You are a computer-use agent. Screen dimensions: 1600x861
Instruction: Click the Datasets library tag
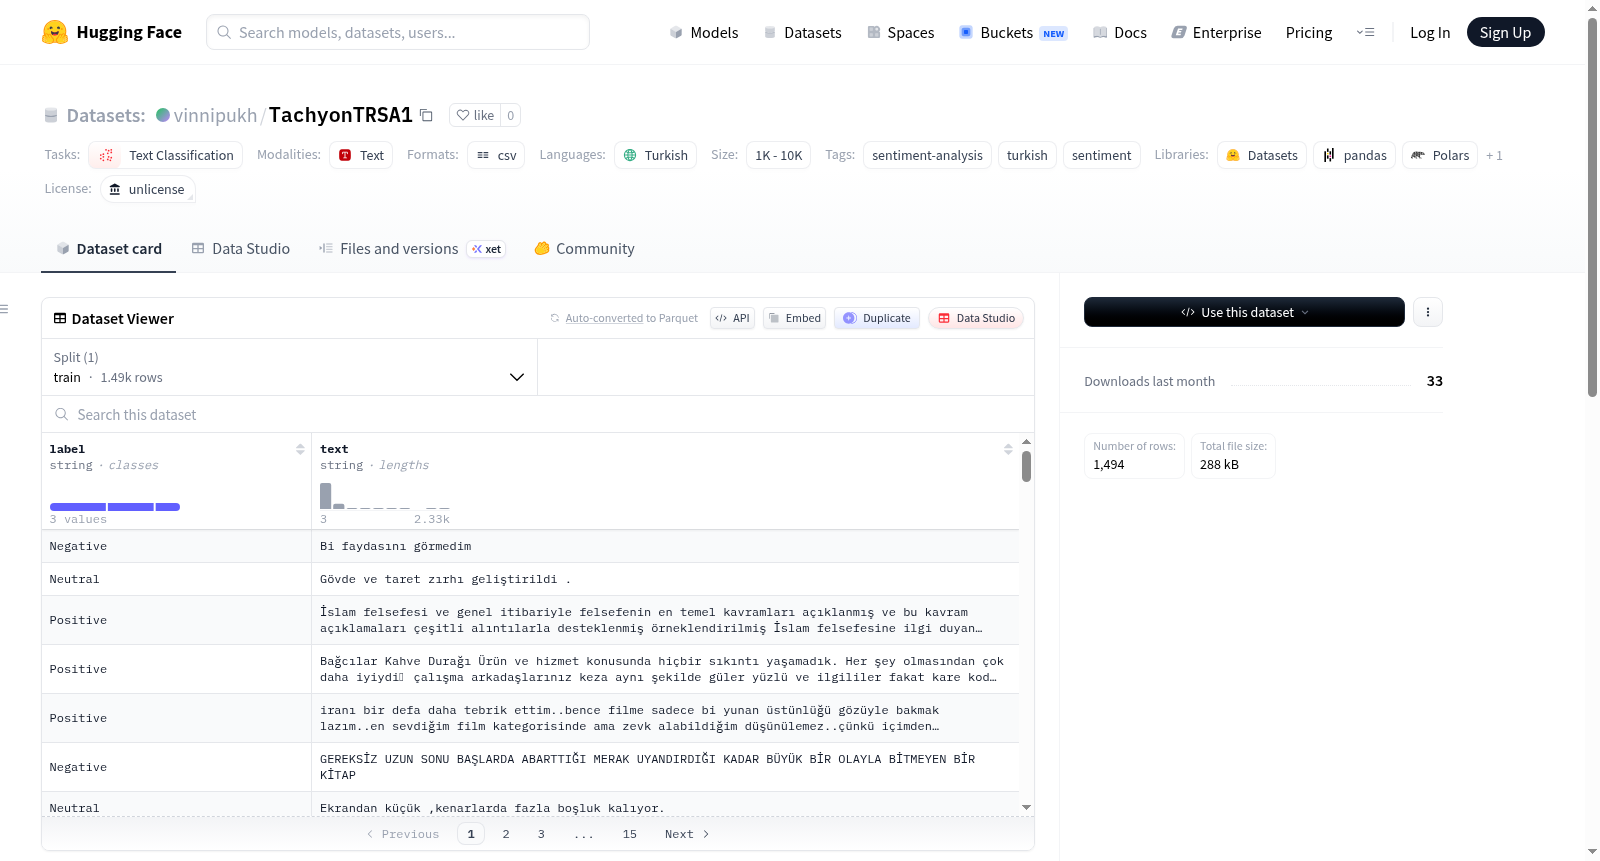(1261, 155)
